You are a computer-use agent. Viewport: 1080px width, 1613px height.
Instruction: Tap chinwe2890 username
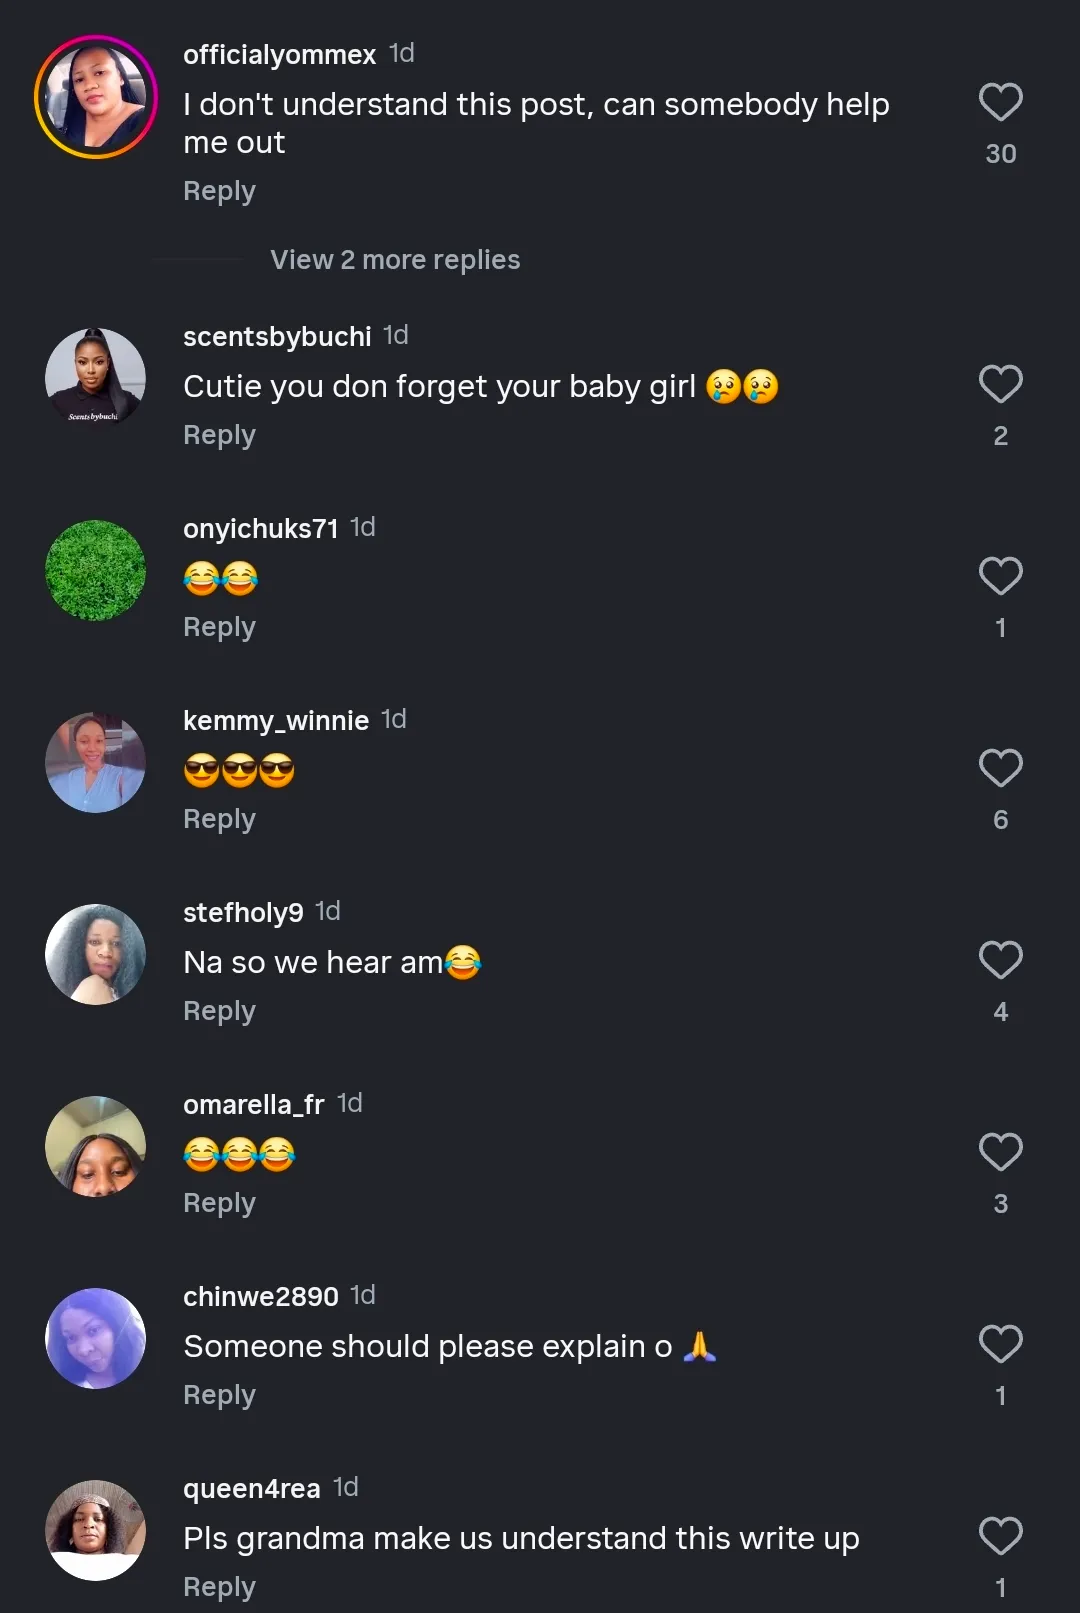pos(261,1296)
